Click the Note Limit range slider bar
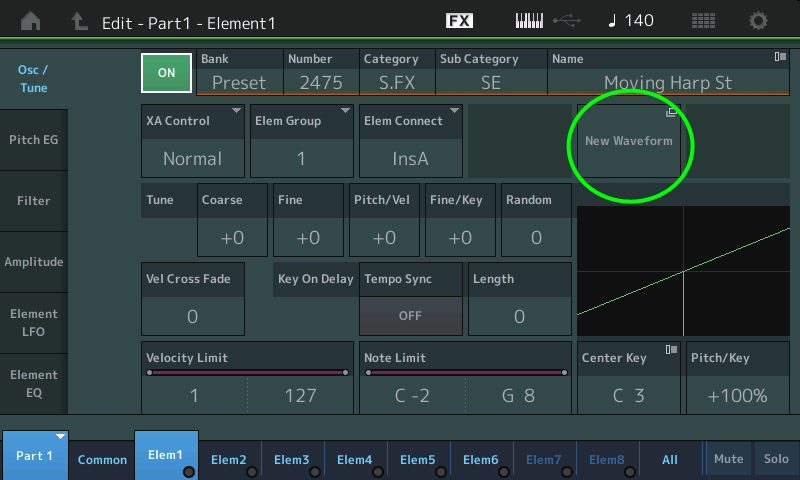 click(x=466, y=372)
